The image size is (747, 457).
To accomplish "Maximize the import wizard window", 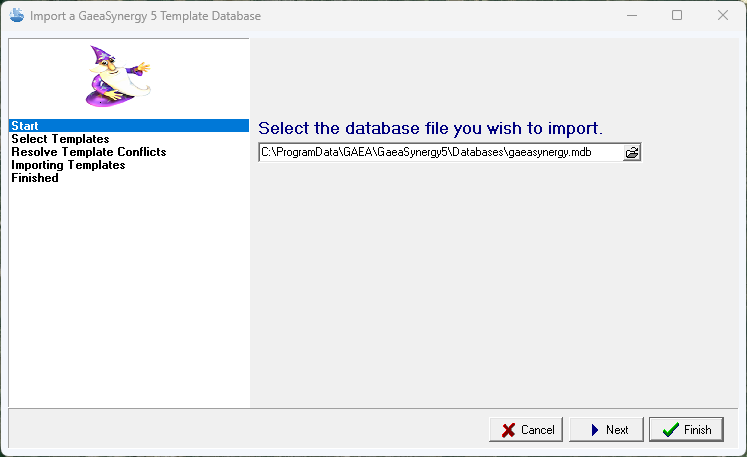I will pos(677,16).
